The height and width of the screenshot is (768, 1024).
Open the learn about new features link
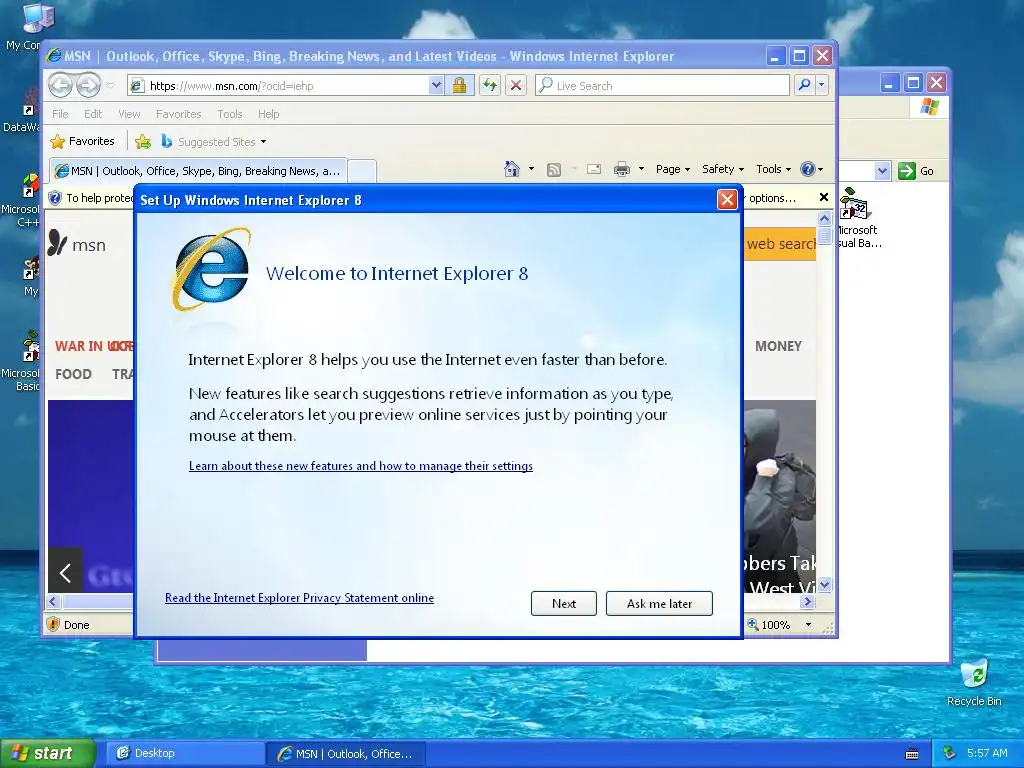click(x=360, y=466)
